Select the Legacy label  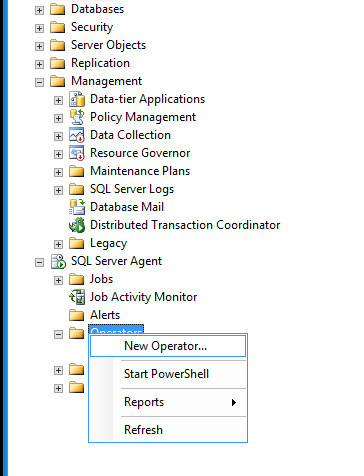coord(108,243)
